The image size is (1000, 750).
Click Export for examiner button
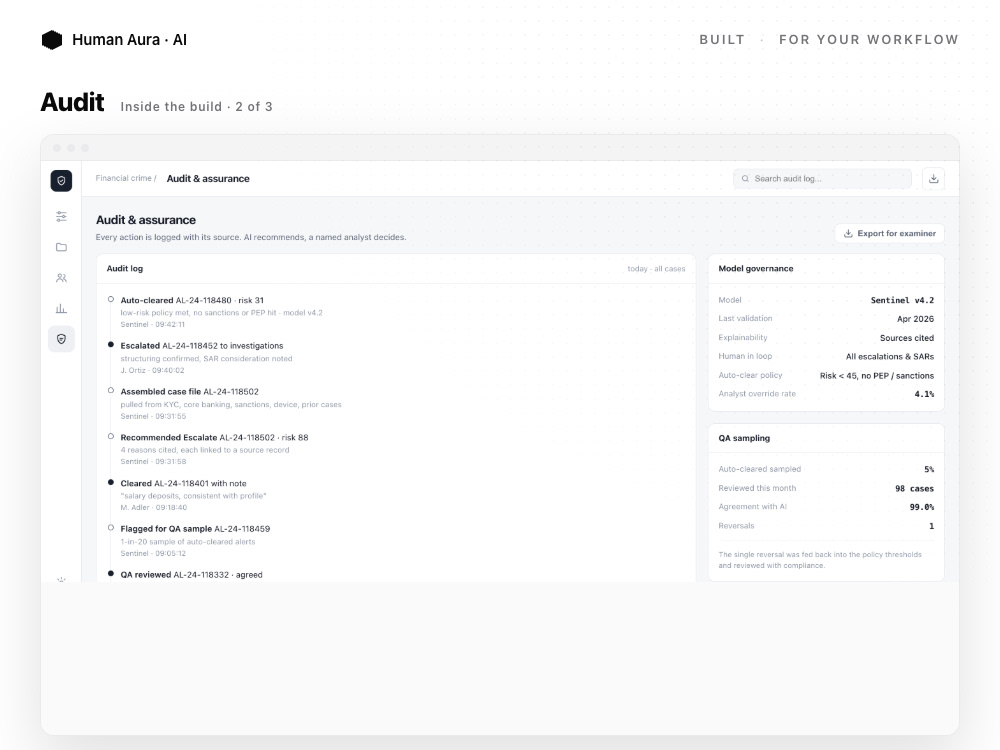coord(890,233)
